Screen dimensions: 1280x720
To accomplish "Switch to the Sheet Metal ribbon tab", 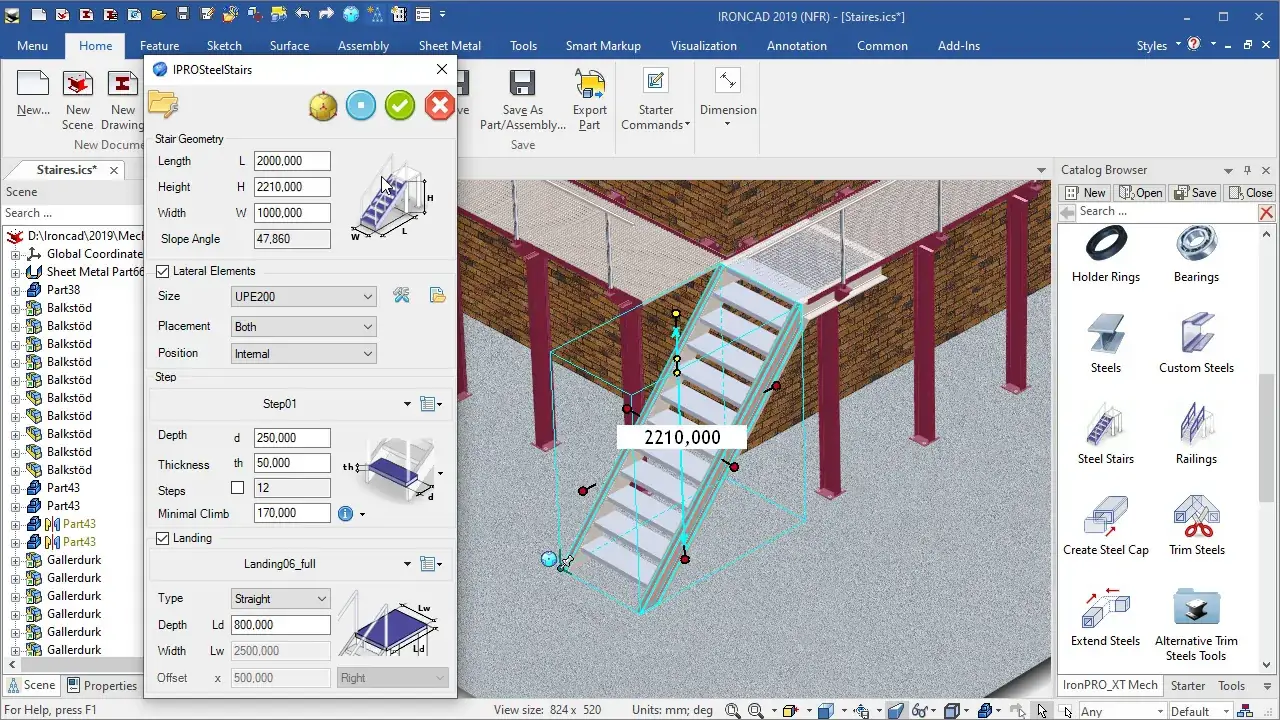I will click(x=450, y=46).
